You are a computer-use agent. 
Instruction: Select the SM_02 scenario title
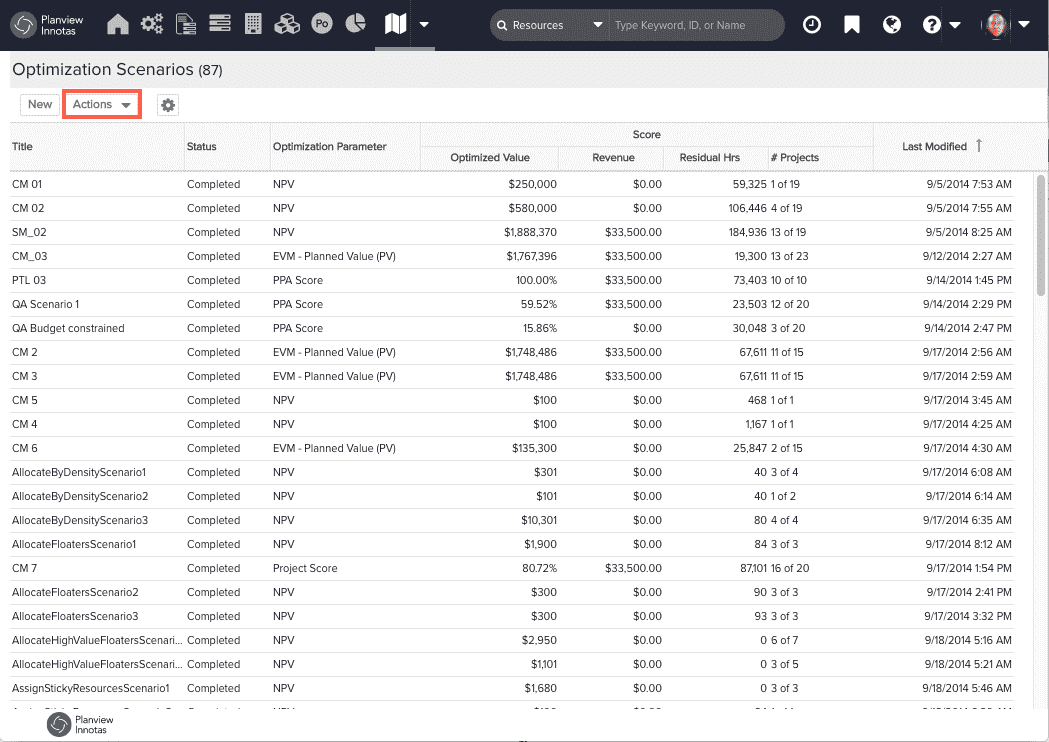pos(29,232)
